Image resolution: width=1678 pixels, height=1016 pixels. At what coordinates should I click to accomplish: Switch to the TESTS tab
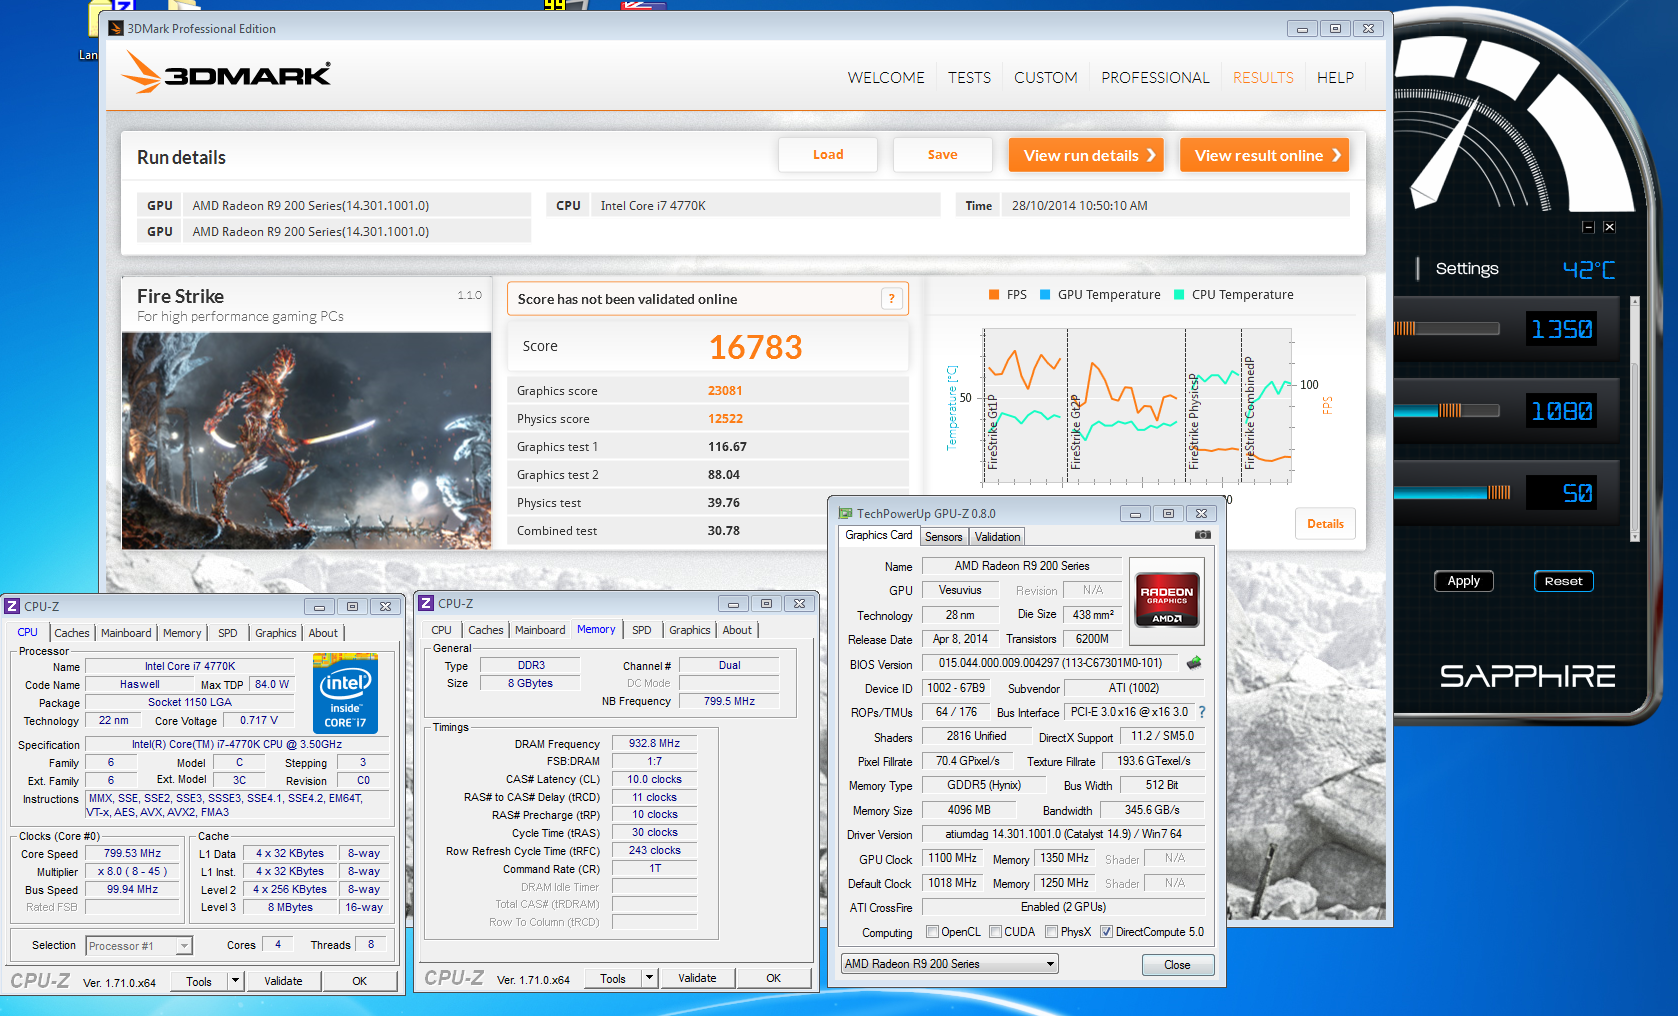point(969,77)
